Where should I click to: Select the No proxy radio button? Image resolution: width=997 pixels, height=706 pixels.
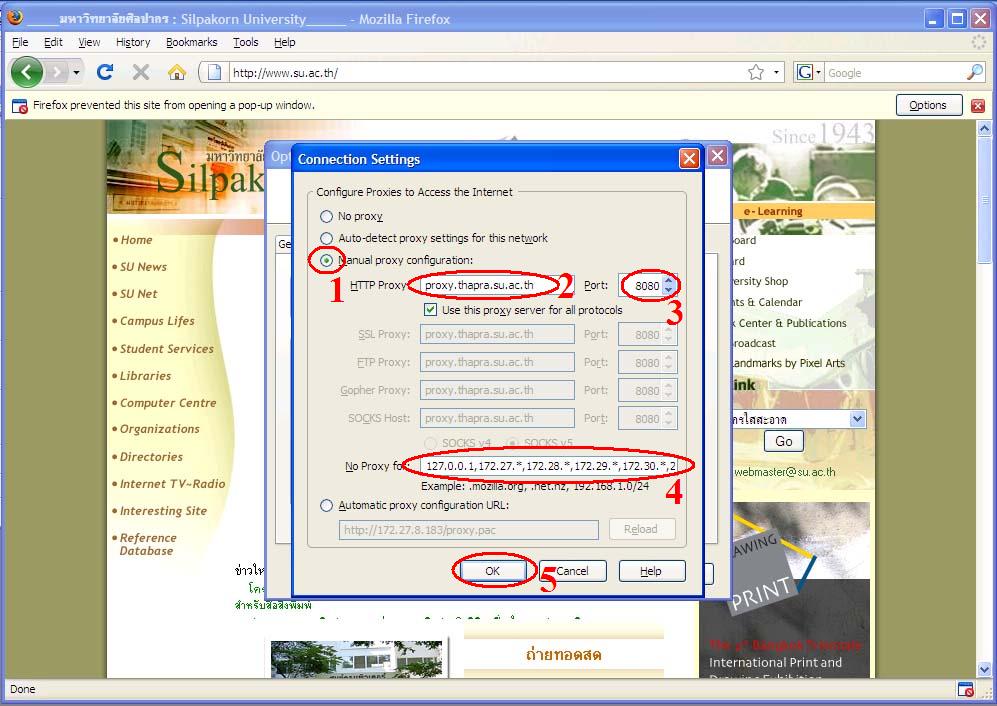point(326,216)
